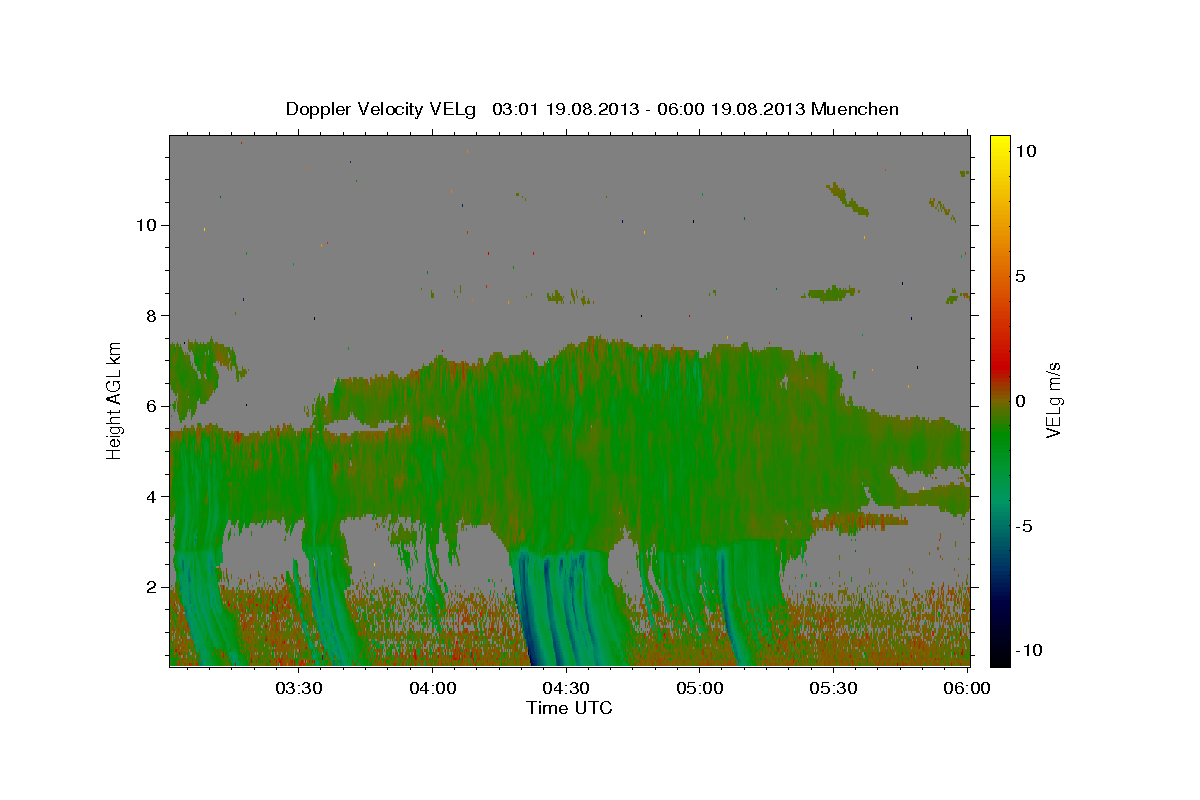Image resolution: width=1200 pixels, height=800 pixels.
Task: Click the colorbar value 5 label
Action: pos(1020,276)
